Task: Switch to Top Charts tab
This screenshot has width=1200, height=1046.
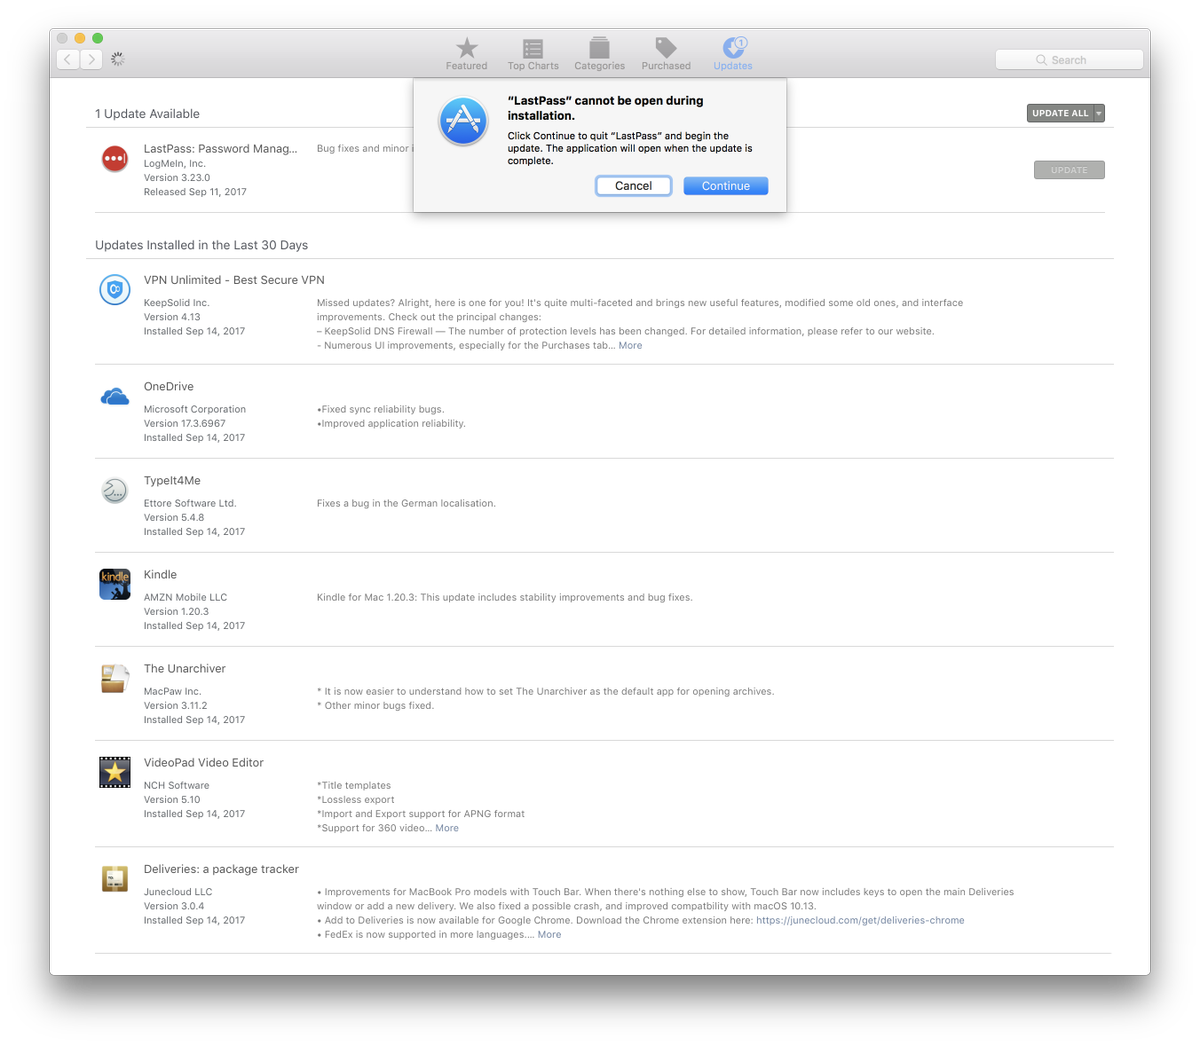Action: (x=533, y=54)
